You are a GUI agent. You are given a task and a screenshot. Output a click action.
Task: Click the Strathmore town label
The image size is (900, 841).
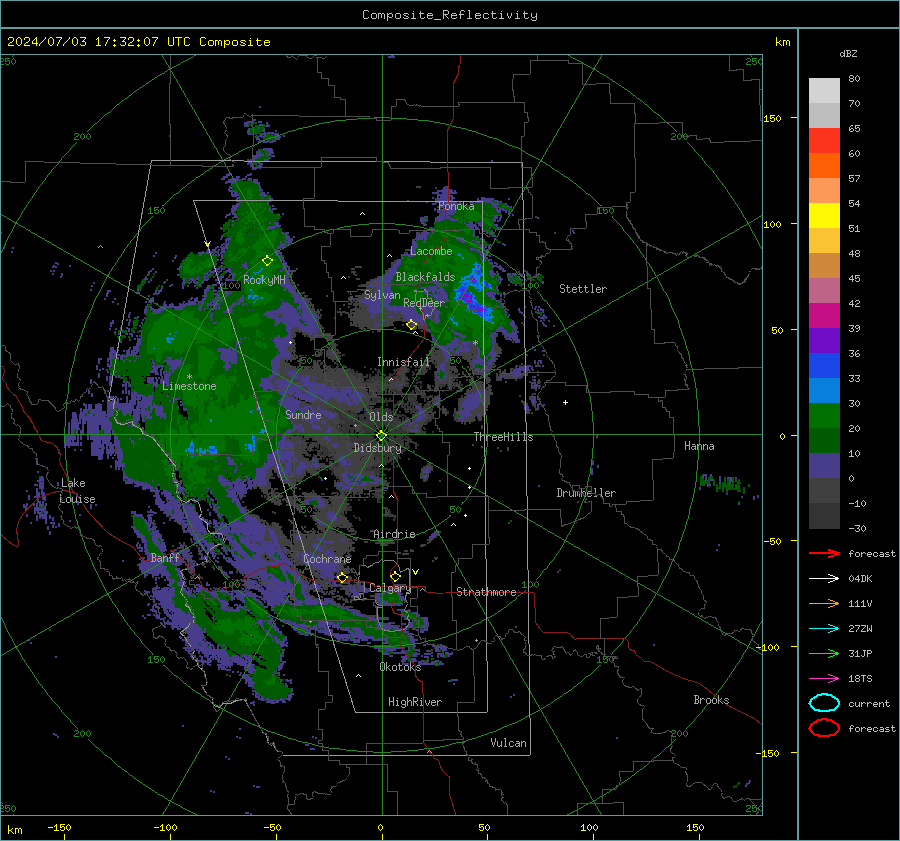coord(486,592)
